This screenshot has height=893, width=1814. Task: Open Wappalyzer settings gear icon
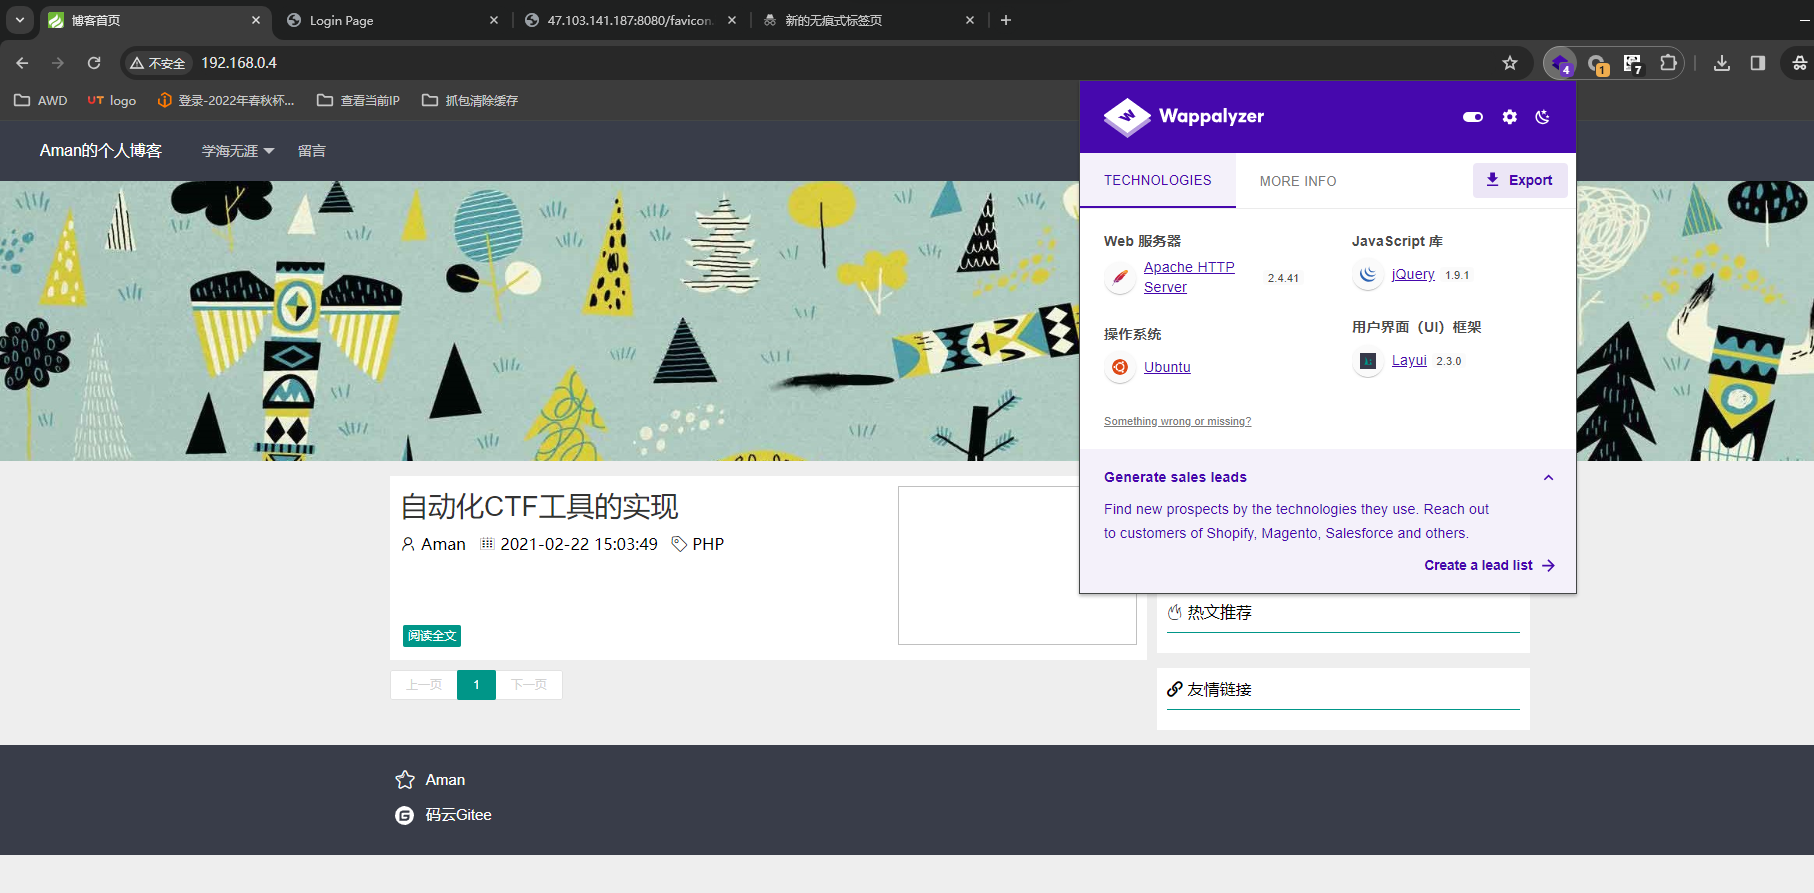point(1509,117)
